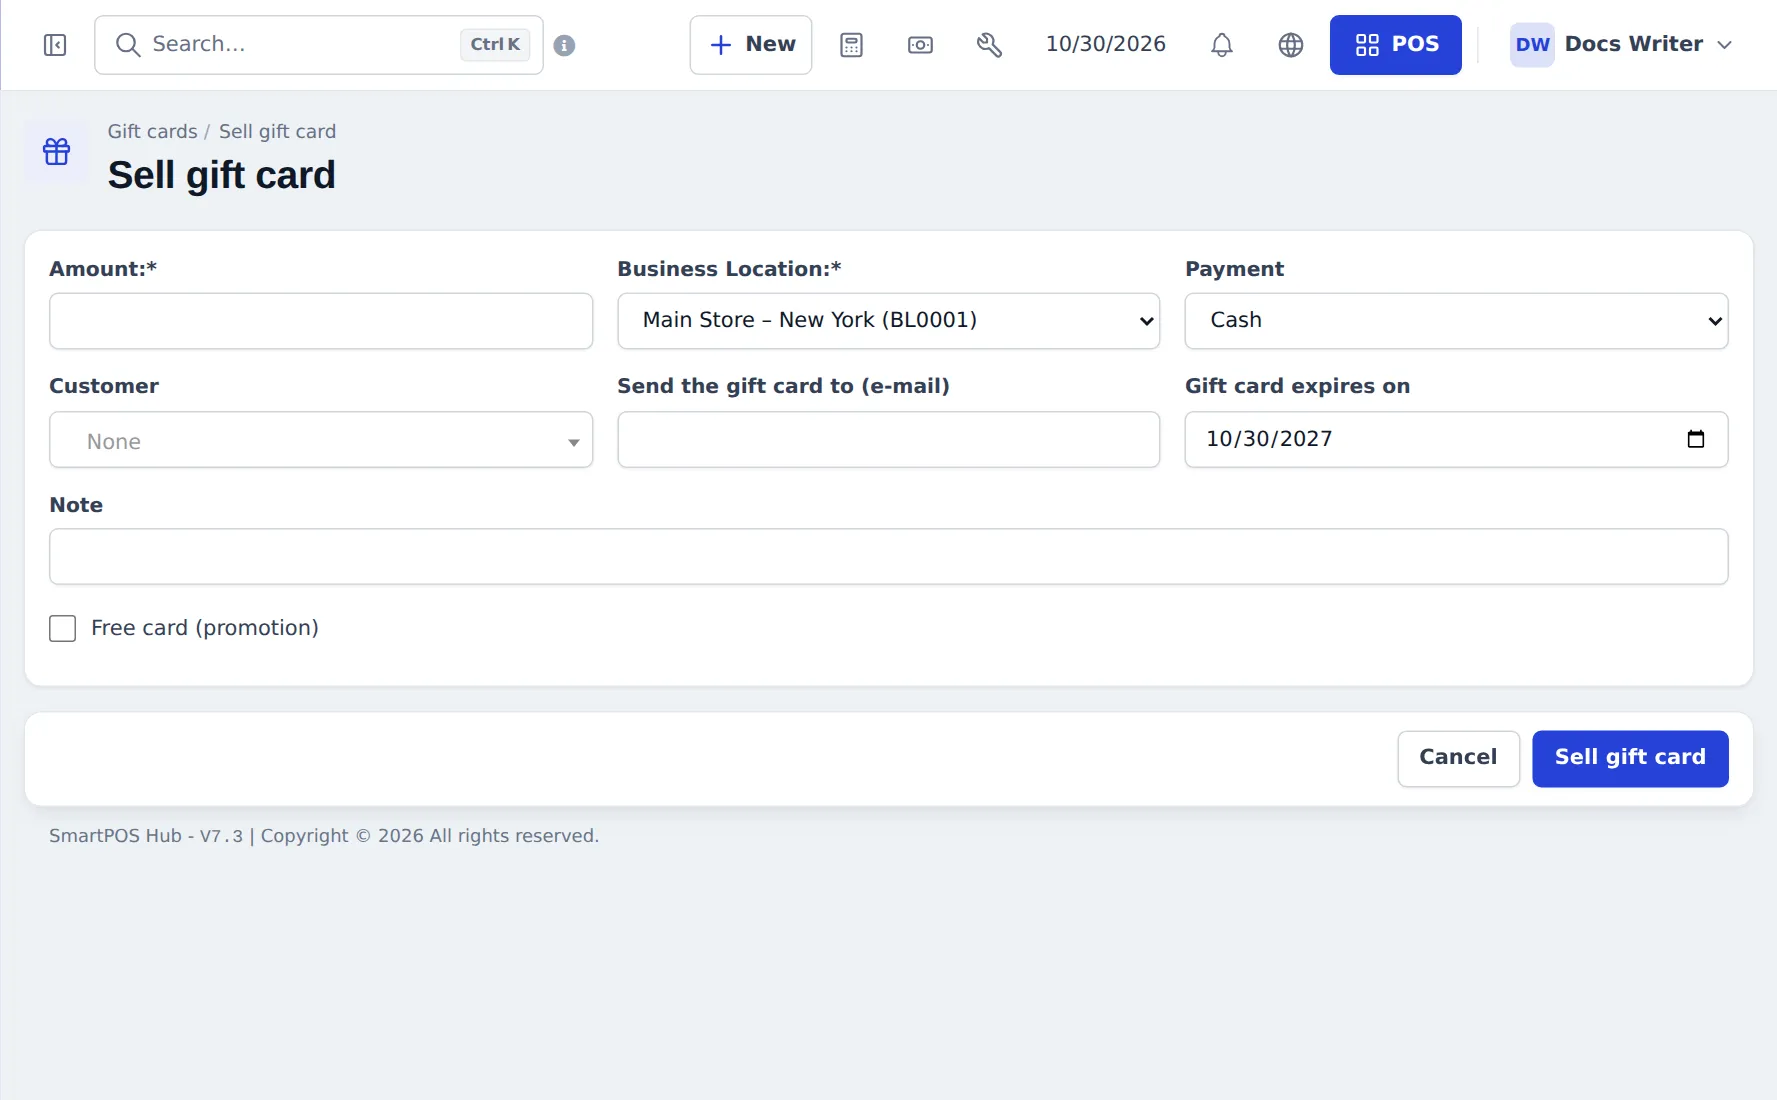Click the cash register money icon

920,45
